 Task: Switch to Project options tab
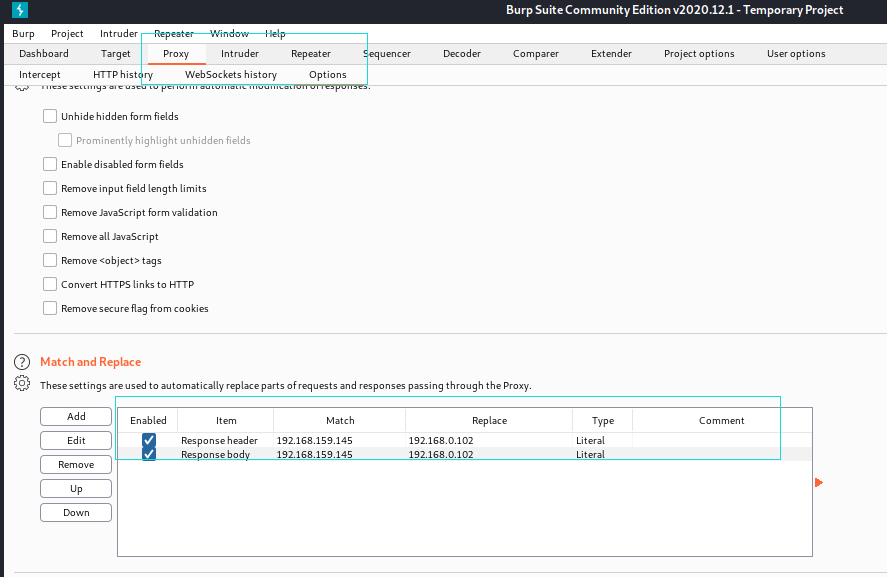pos(699,54)
